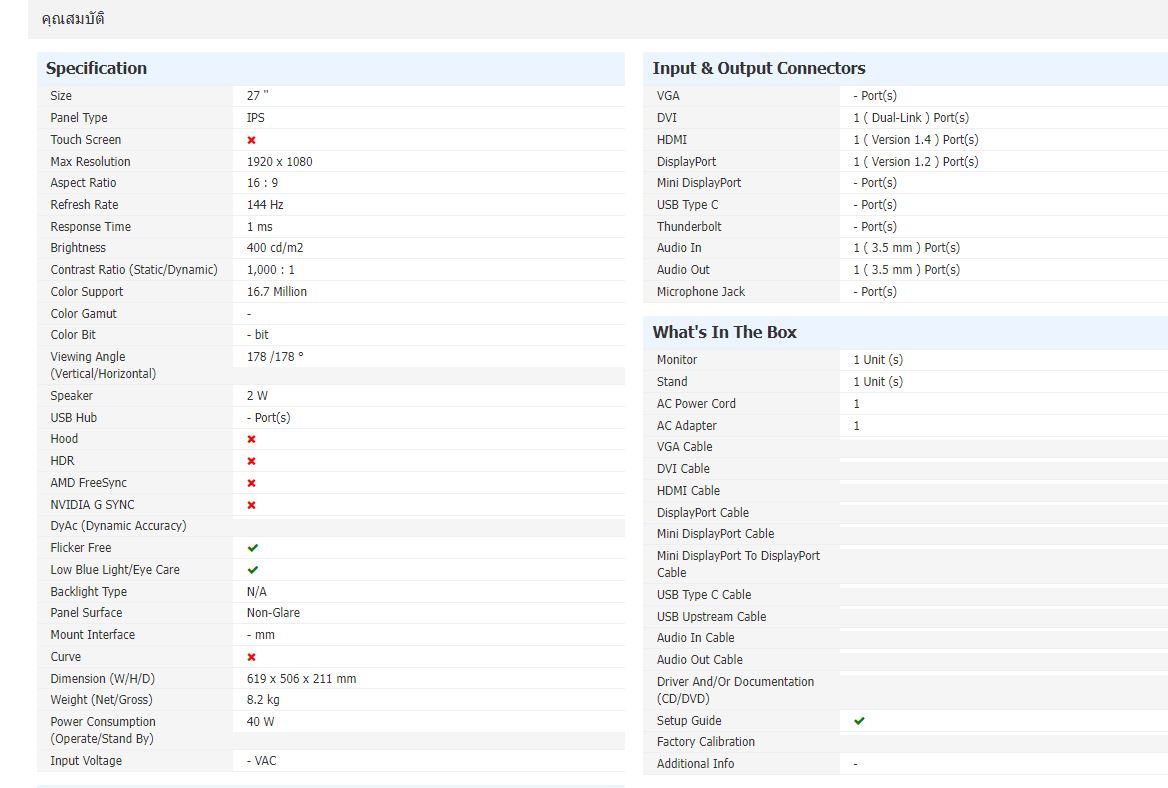Click the red X beside Touch Screen
The width and height of the screenshot is (1168, 788).
251,140
